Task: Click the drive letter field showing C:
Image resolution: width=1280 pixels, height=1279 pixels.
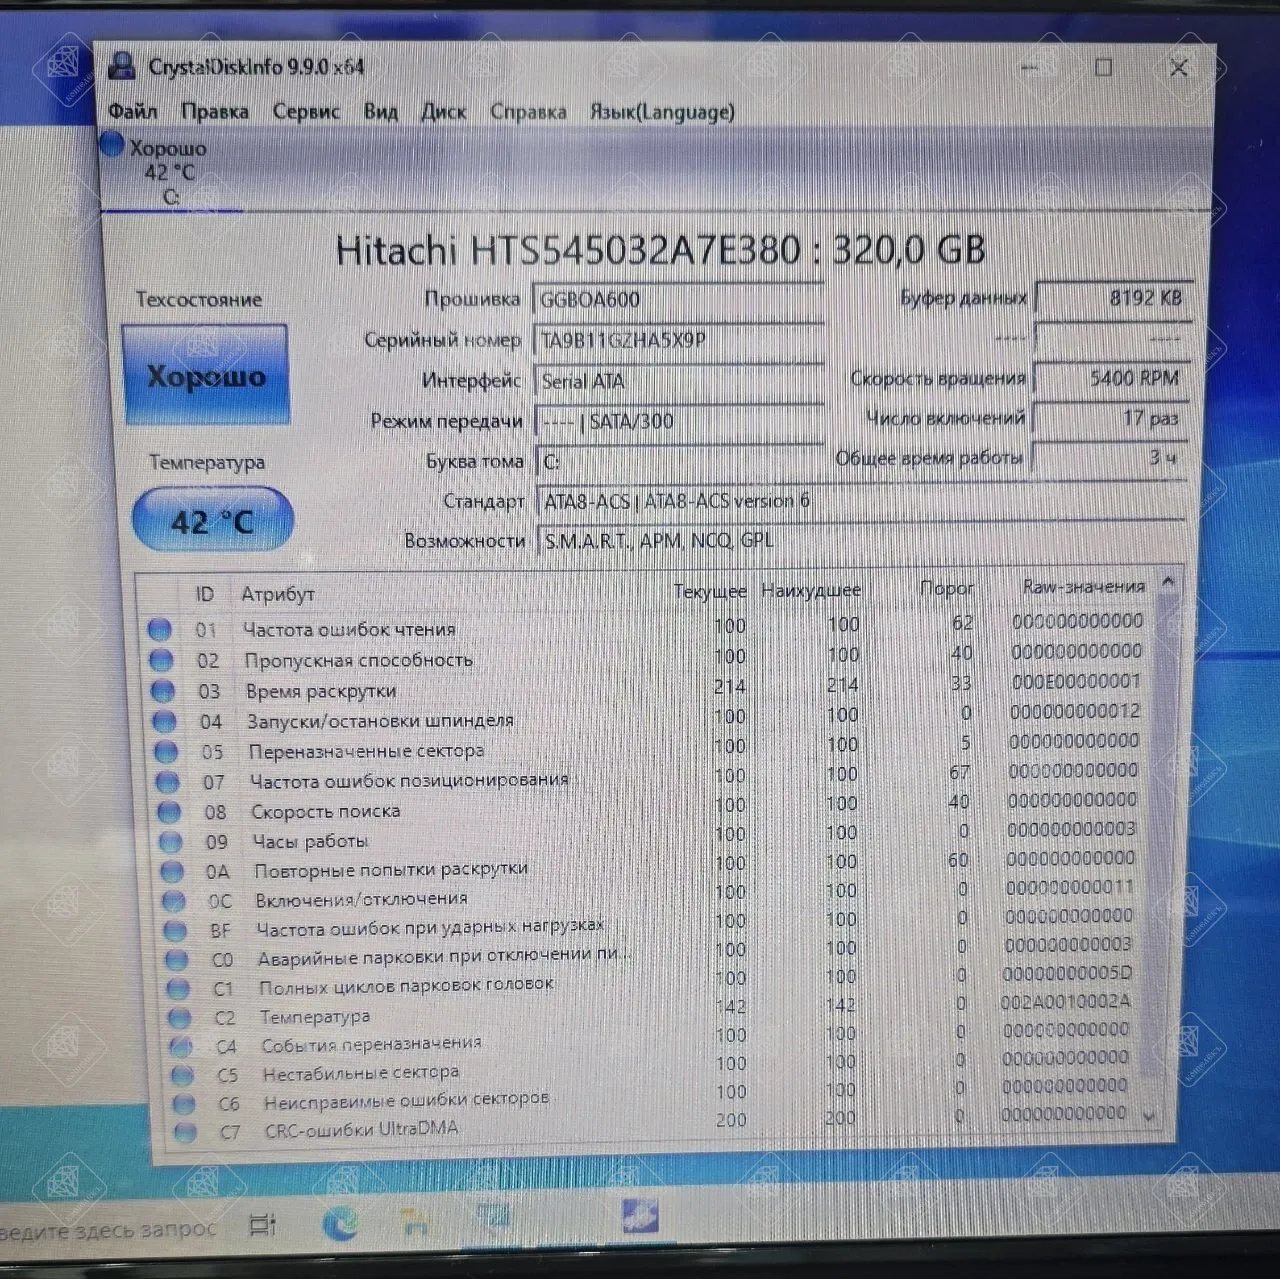Action: (681, 461)
